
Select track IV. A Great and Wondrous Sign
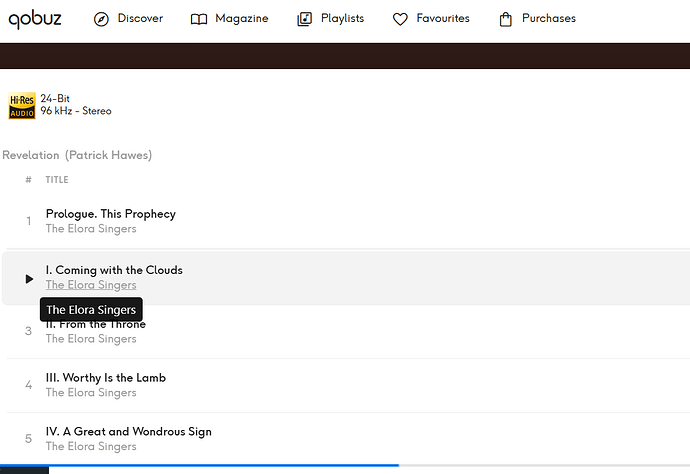[x=128, y=432]
